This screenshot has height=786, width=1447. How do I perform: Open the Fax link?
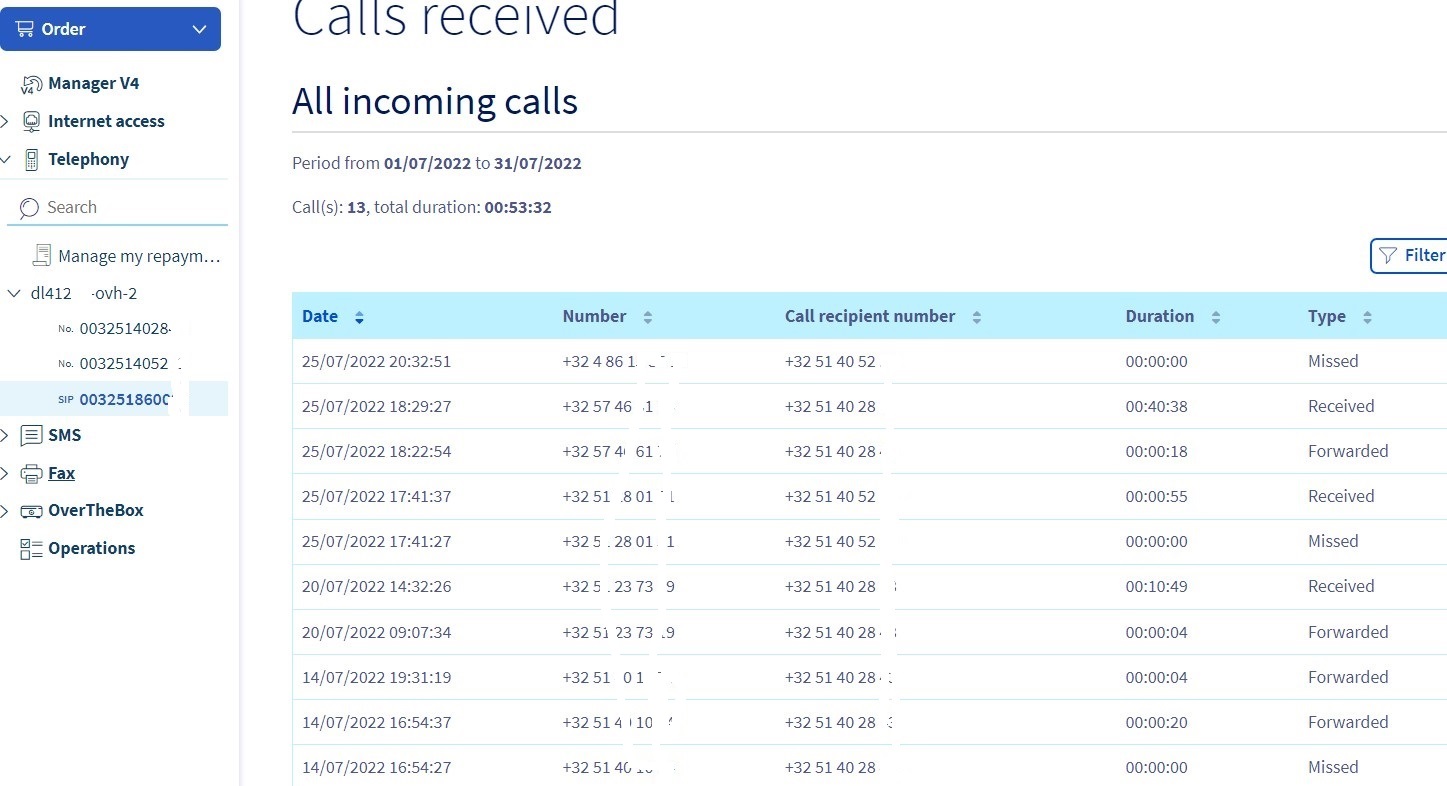pos(62,473)
